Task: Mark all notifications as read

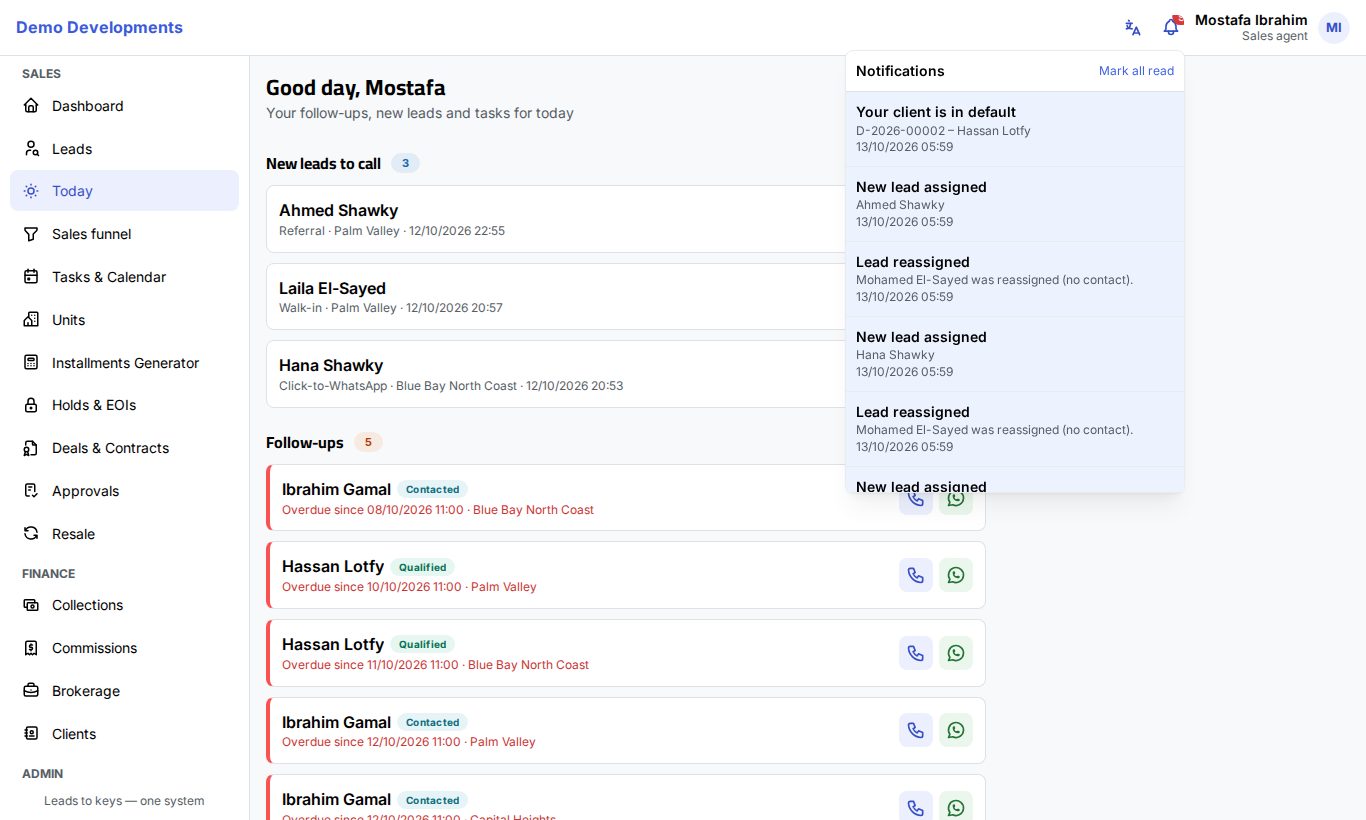Action: click(1136, 71)
